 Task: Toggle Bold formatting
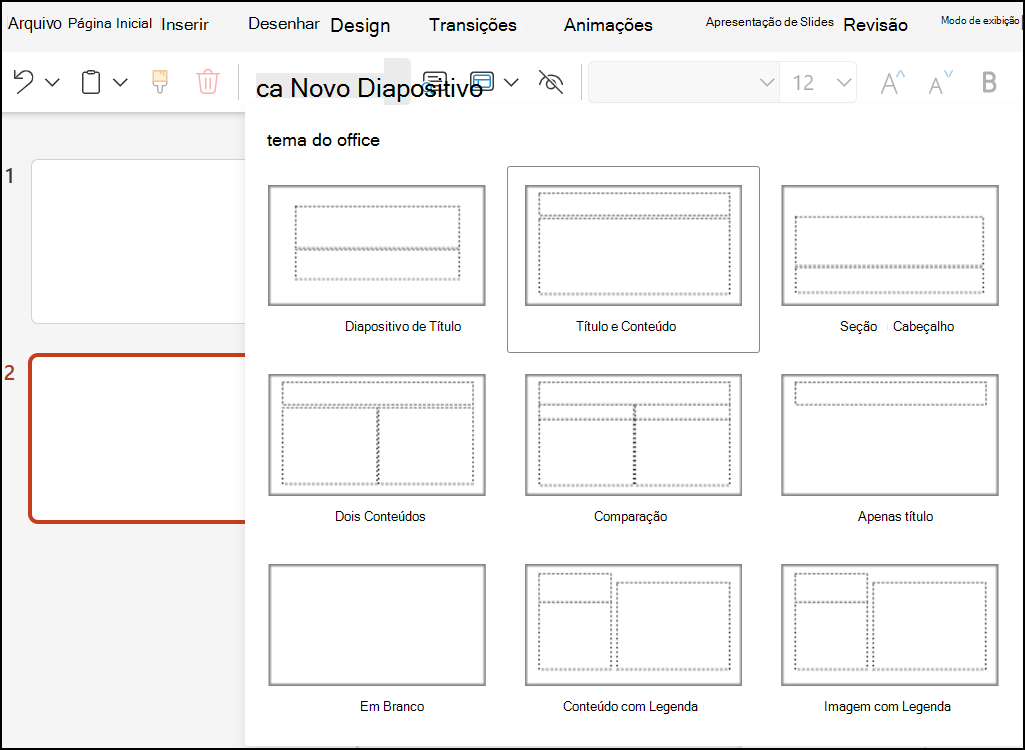(989, 82)
